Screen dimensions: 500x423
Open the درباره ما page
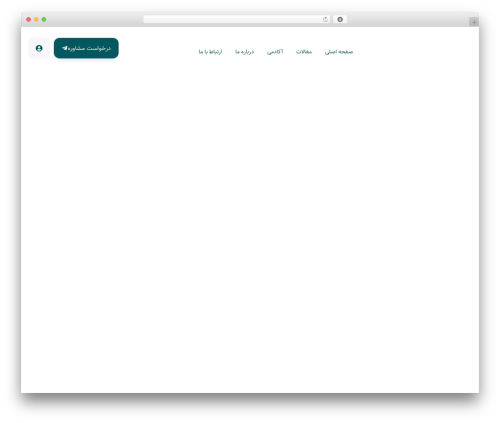(244, 52)
